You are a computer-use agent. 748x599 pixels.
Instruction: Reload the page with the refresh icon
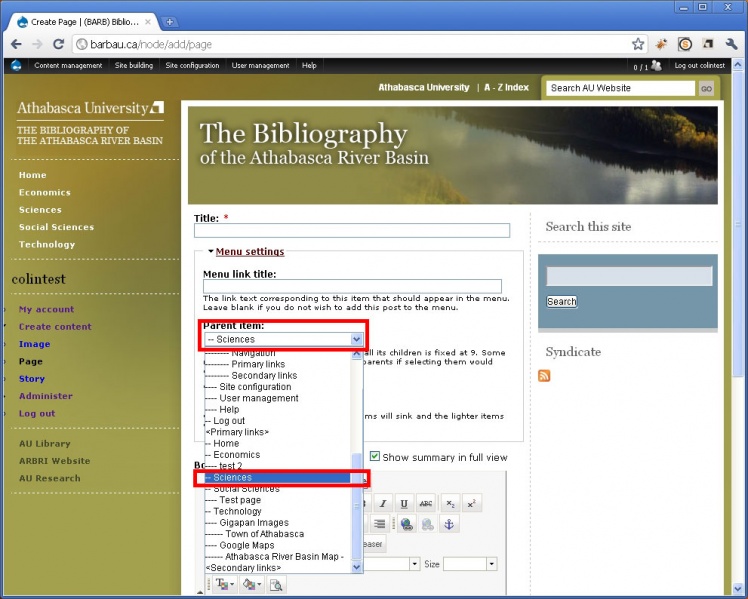[x=58, y=44]
